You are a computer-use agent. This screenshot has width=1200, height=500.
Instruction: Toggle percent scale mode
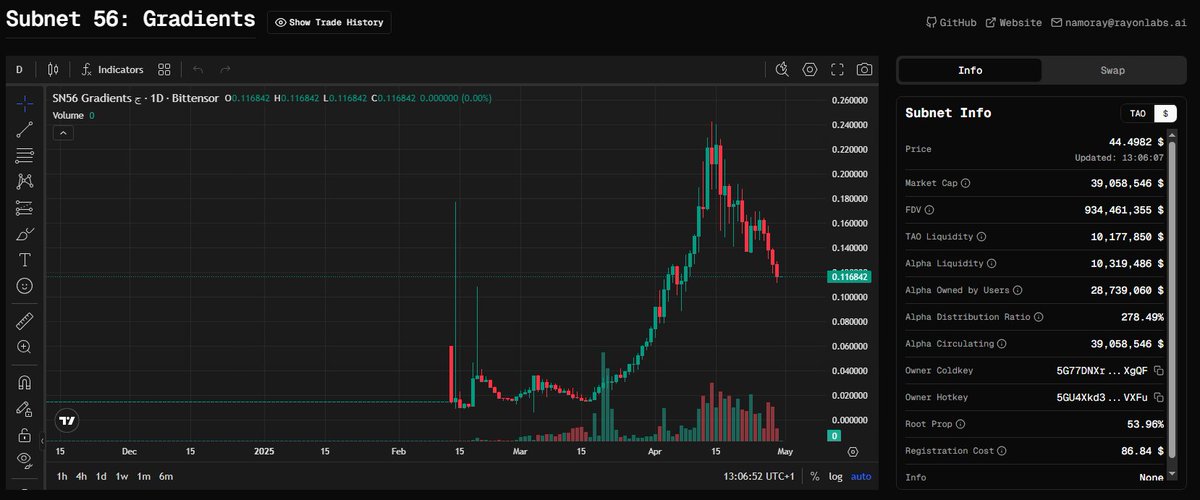click(814, 476)
